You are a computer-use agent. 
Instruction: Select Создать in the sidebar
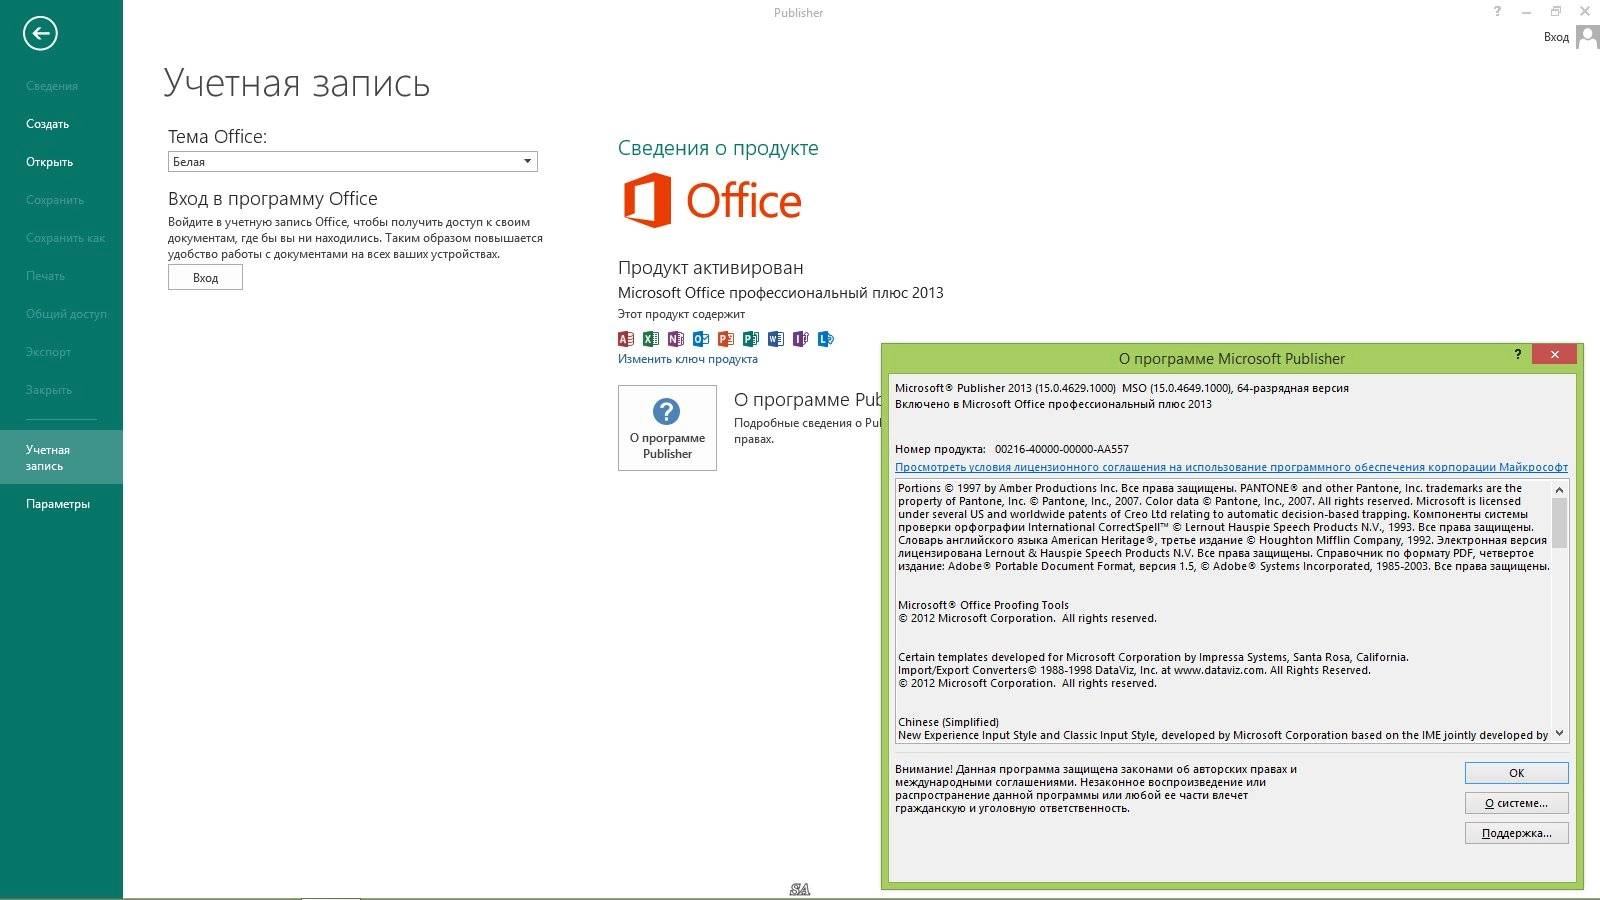pyautogui.click(x=48, y=124)
